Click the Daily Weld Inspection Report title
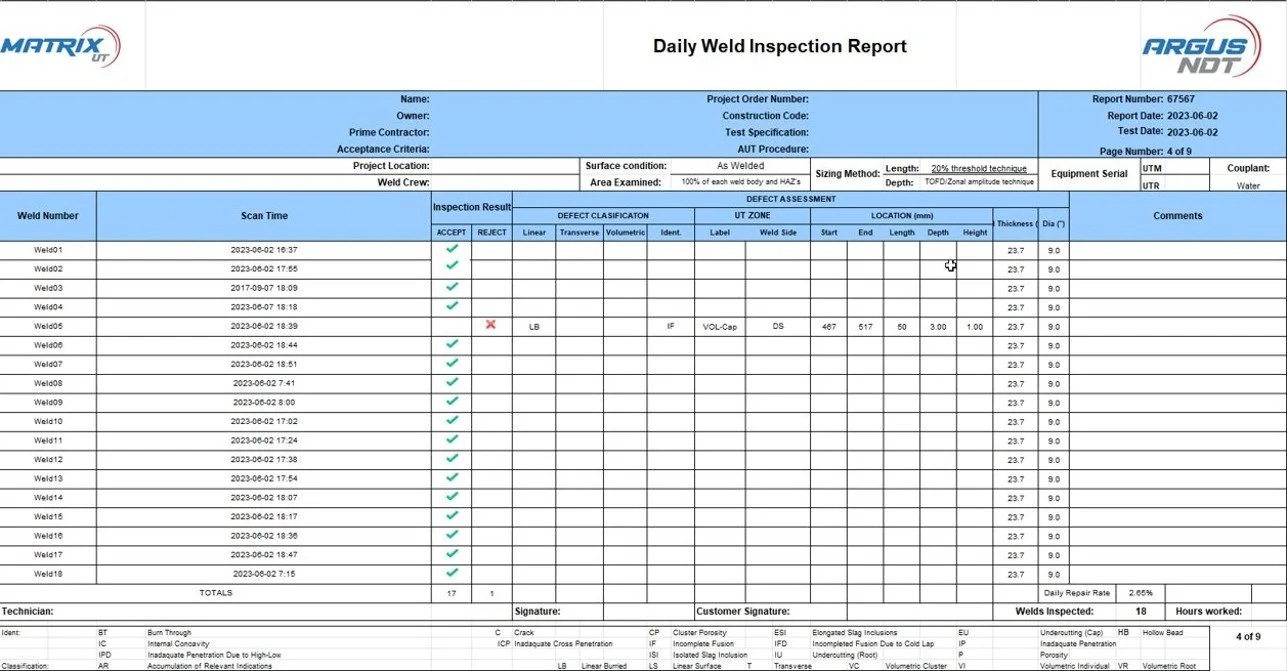1287x671 pixels. (x=780, y=46)
